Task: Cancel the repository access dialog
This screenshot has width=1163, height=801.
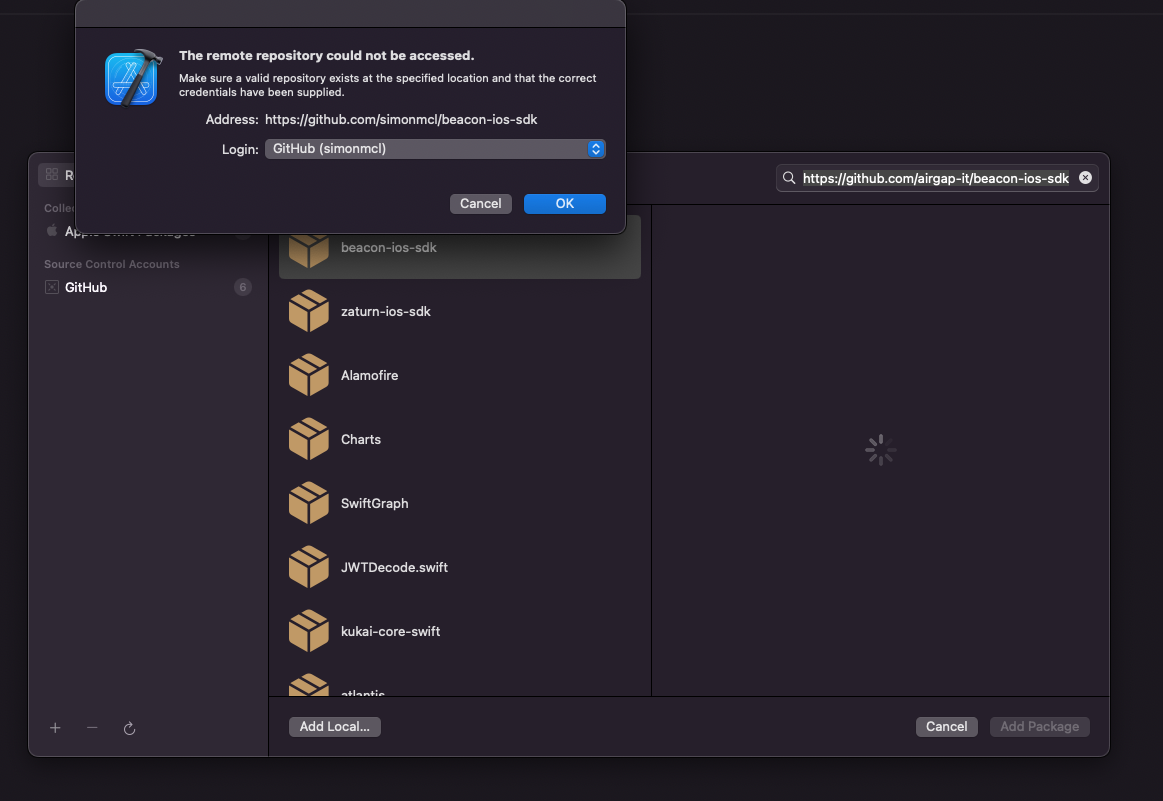Action: [x=481, y=204]
